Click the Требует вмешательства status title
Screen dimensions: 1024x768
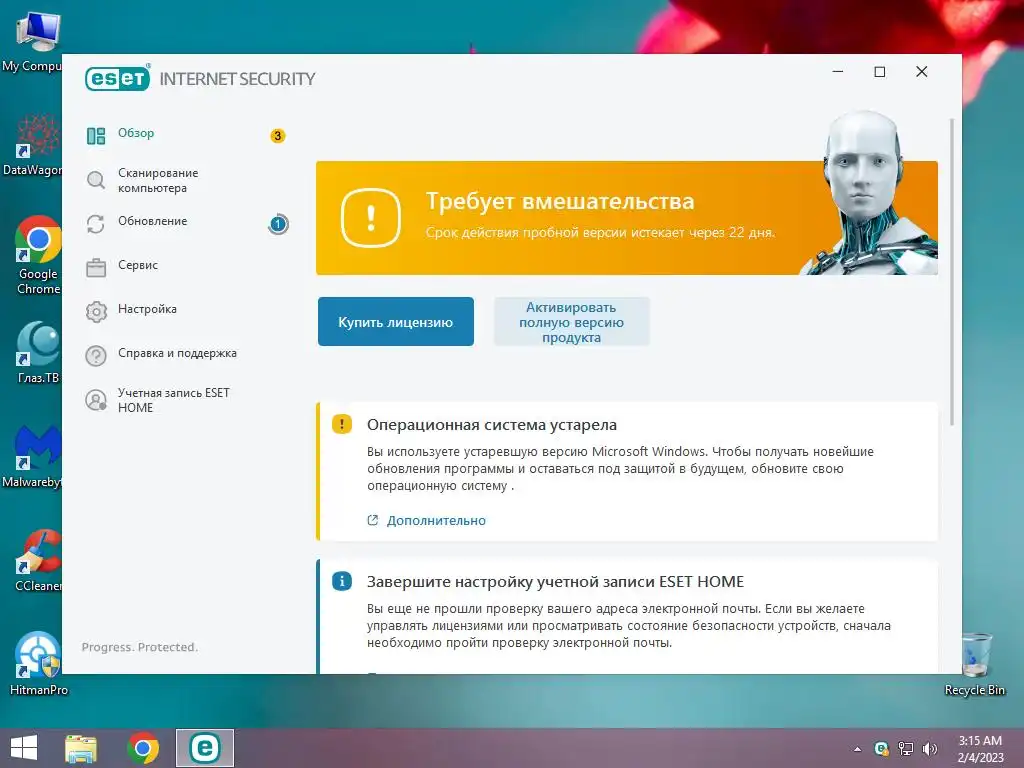click(x=560, y=201)
